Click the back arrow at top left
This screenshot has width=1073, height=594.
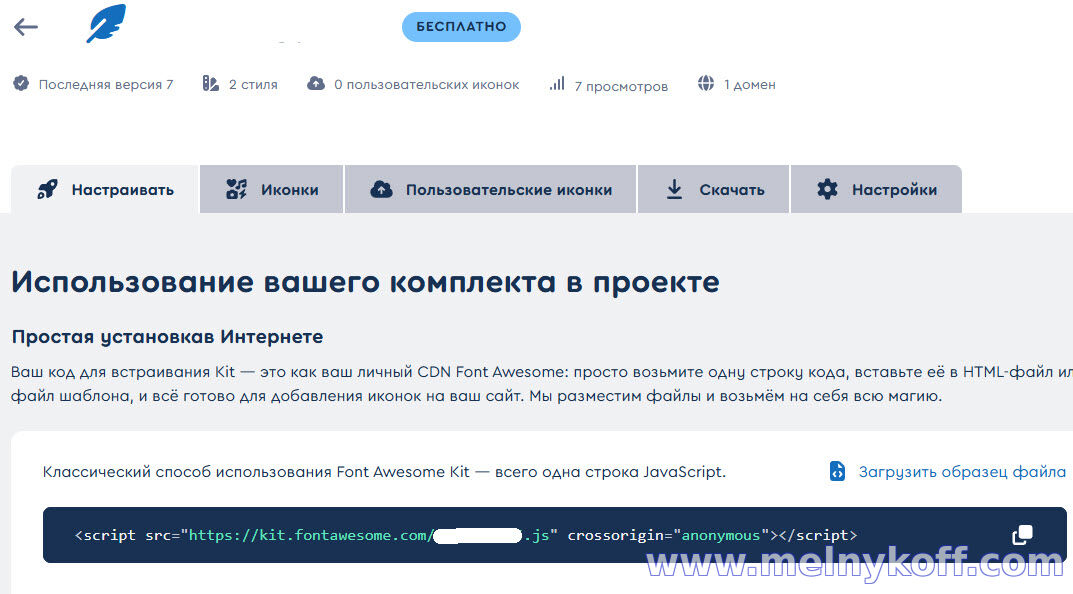point(26,27)
